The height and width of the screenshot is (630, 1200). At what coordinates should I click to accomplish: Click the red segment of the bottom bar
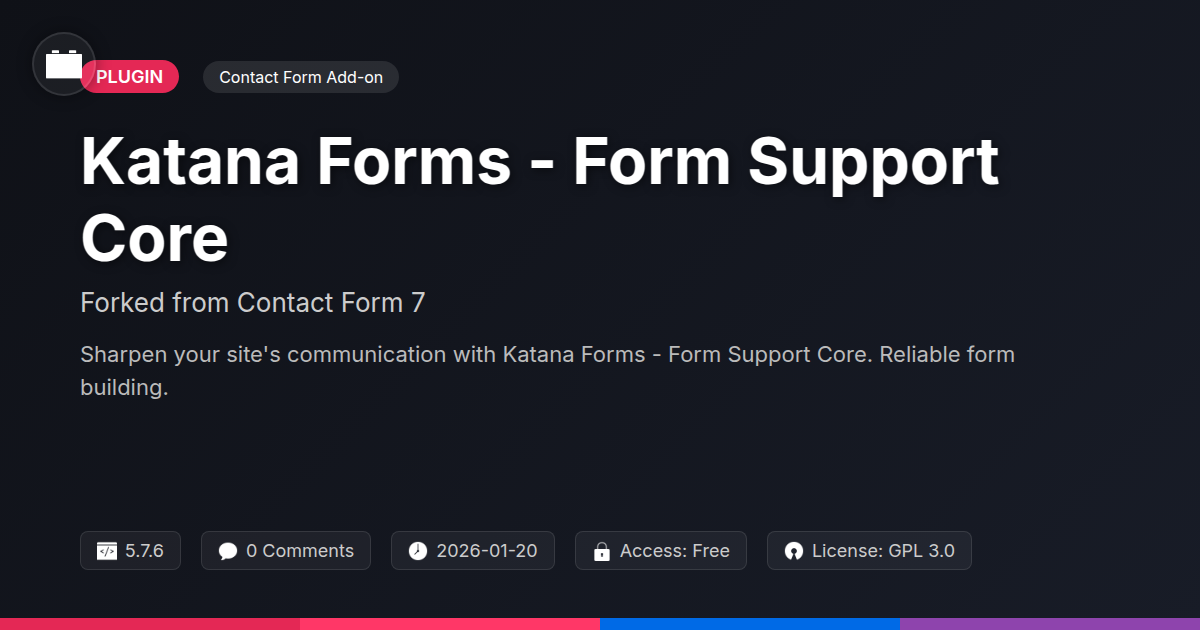tap(150, 623)
